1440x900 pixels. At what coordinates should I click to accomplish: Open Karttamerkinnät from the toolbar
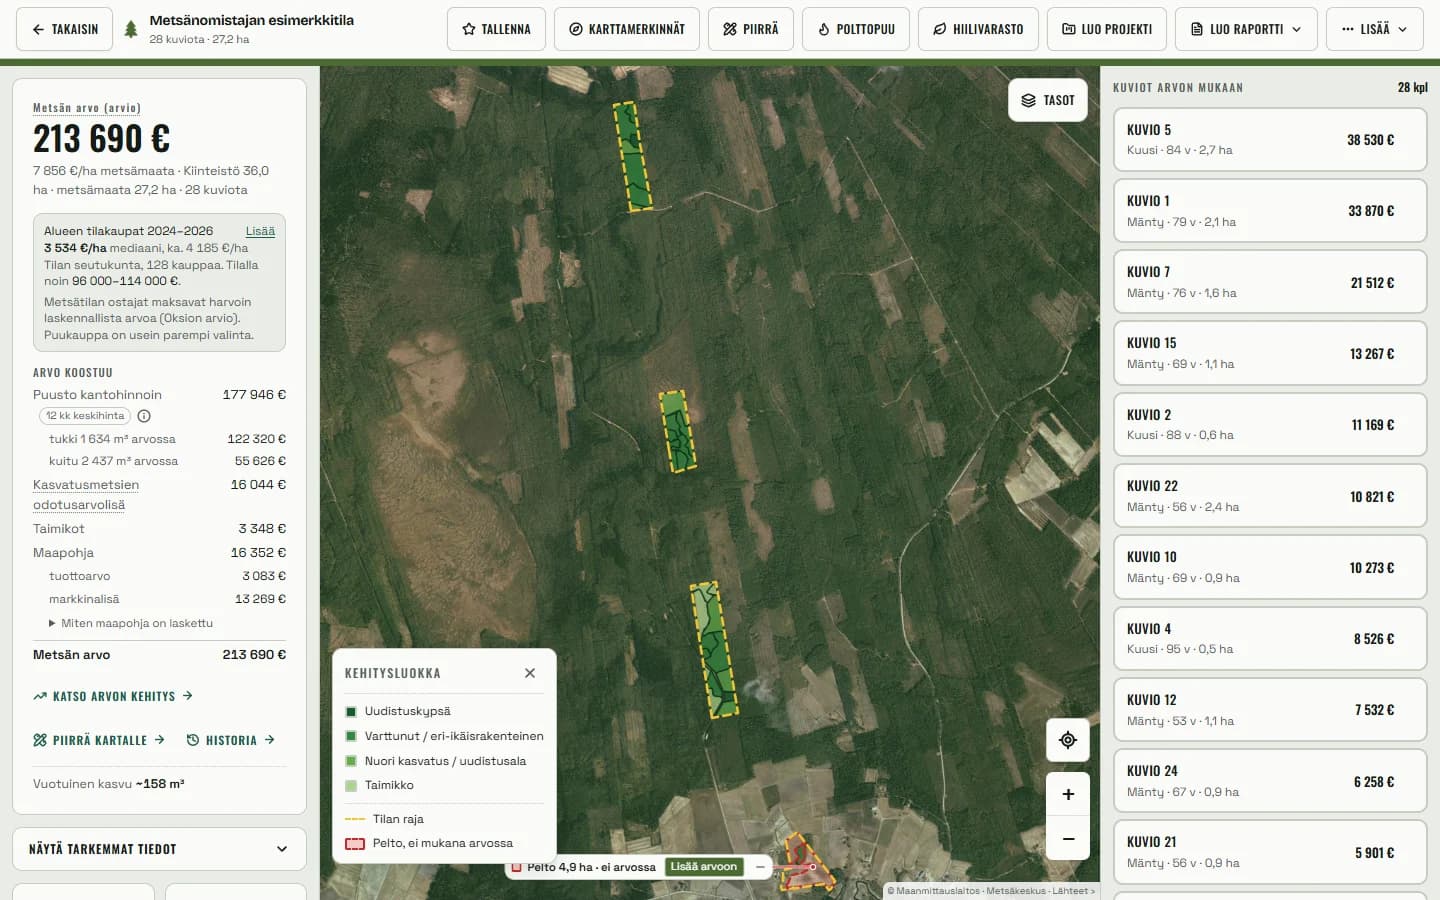(x=627, y=29)
